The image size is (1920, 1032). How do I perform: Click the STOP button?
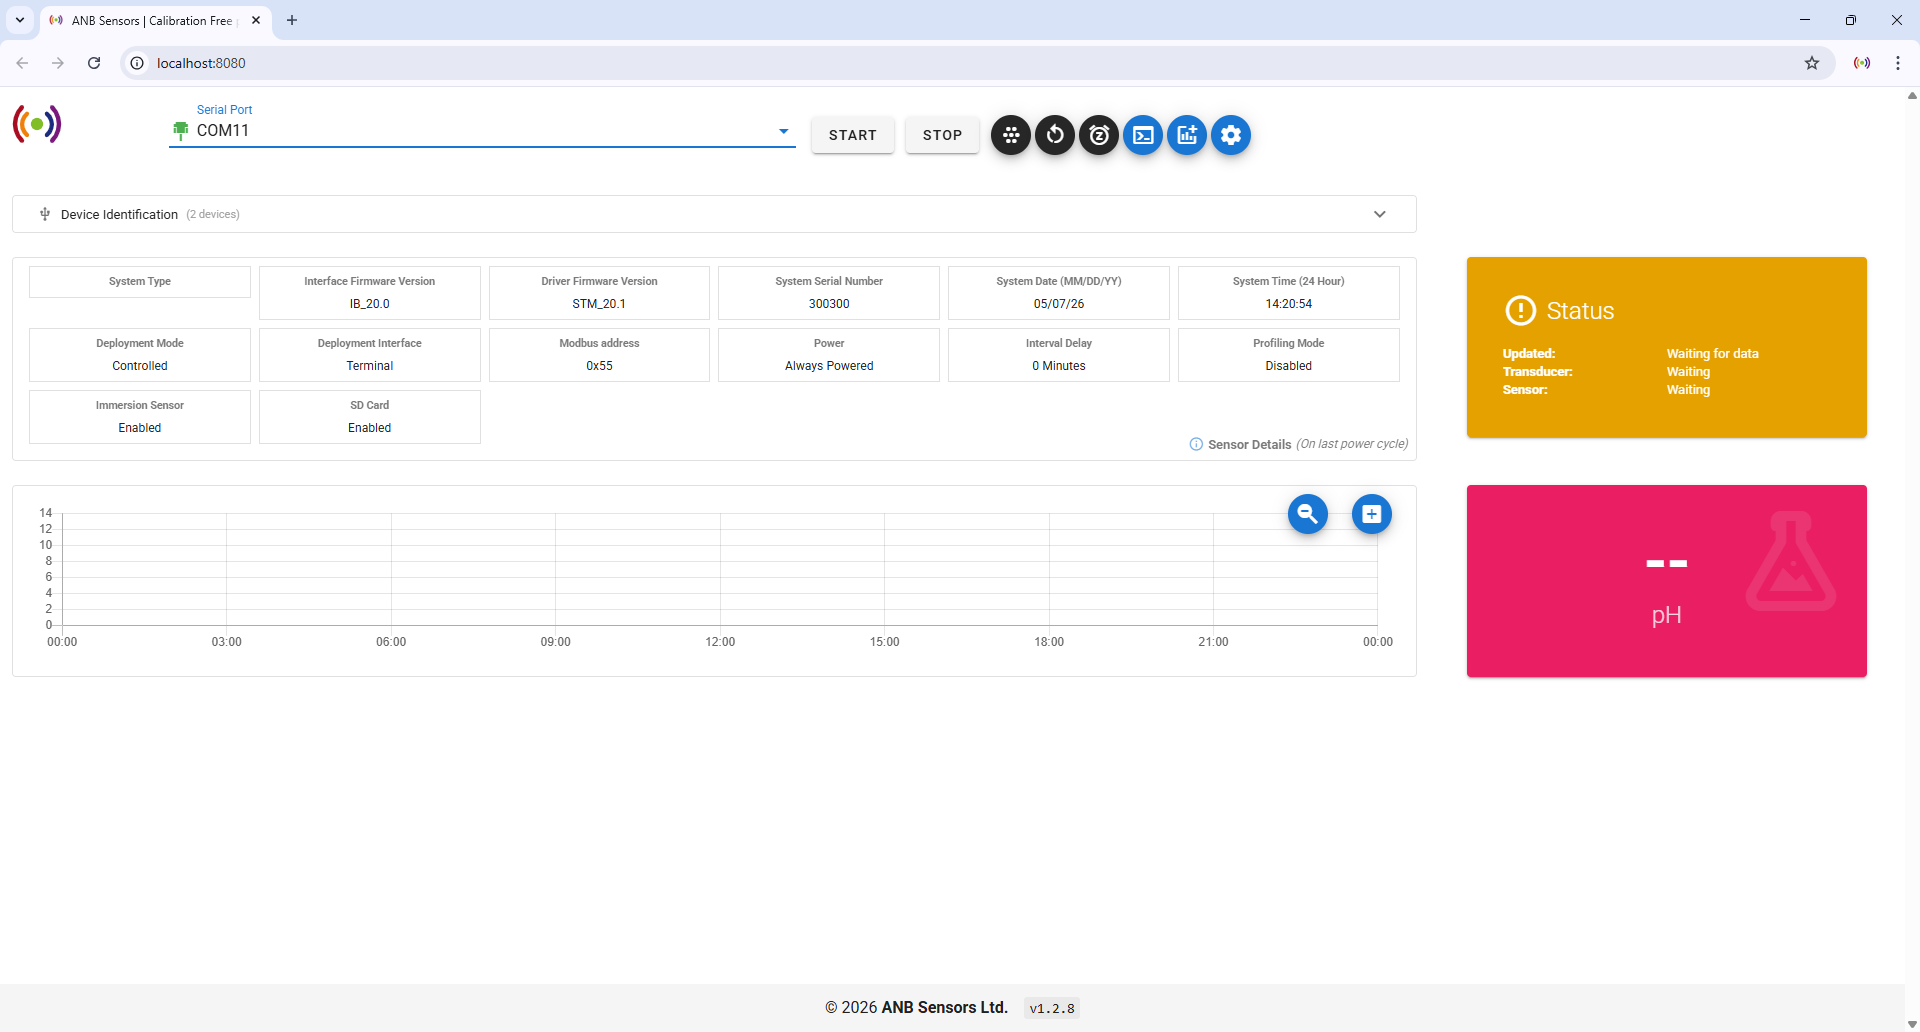point(942,135)
